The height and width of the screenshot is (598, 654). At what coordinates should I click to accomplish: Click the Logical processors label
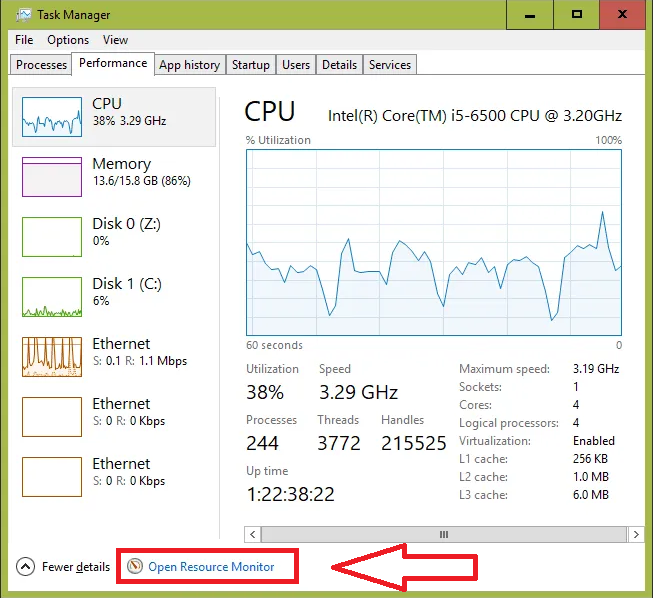509,423
